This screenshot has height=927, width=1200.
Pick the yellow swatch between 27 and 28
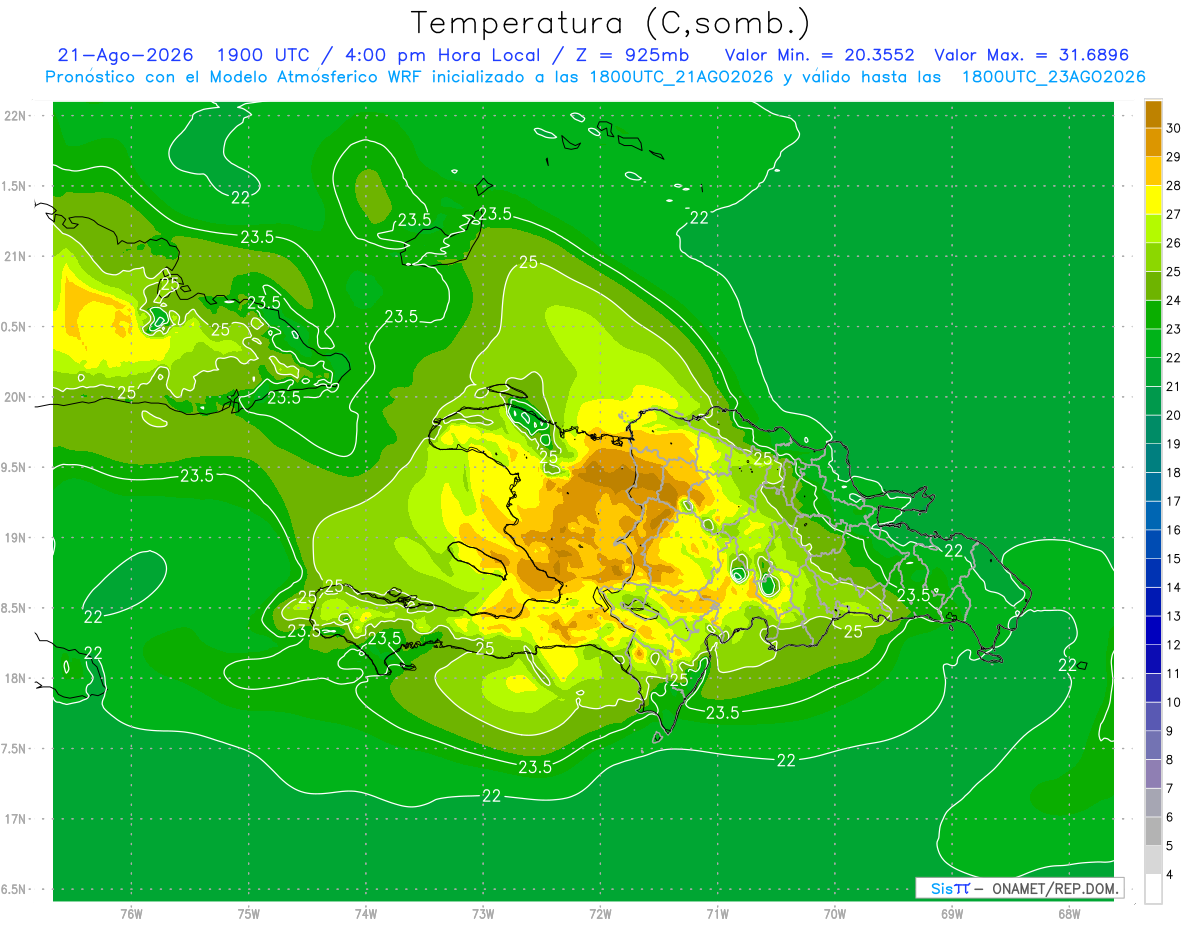pos(1153,200)
